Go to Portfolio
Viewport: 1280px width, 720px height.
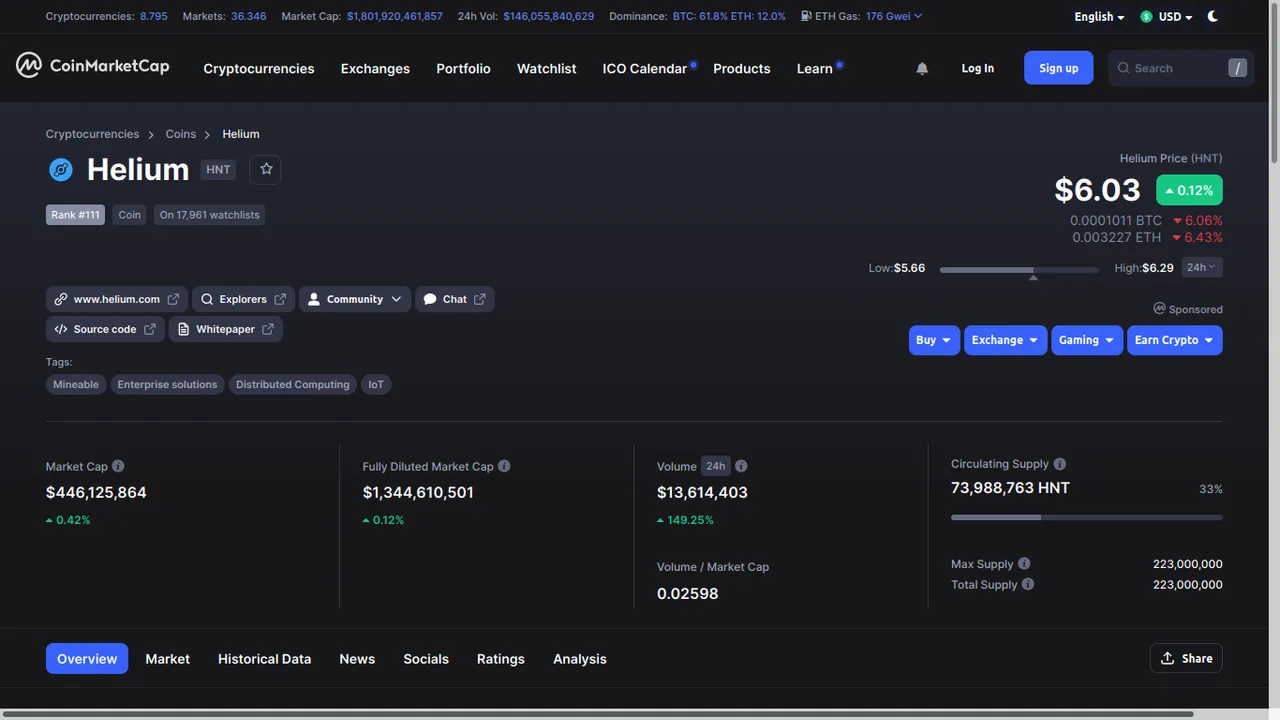tap(463, 68)
